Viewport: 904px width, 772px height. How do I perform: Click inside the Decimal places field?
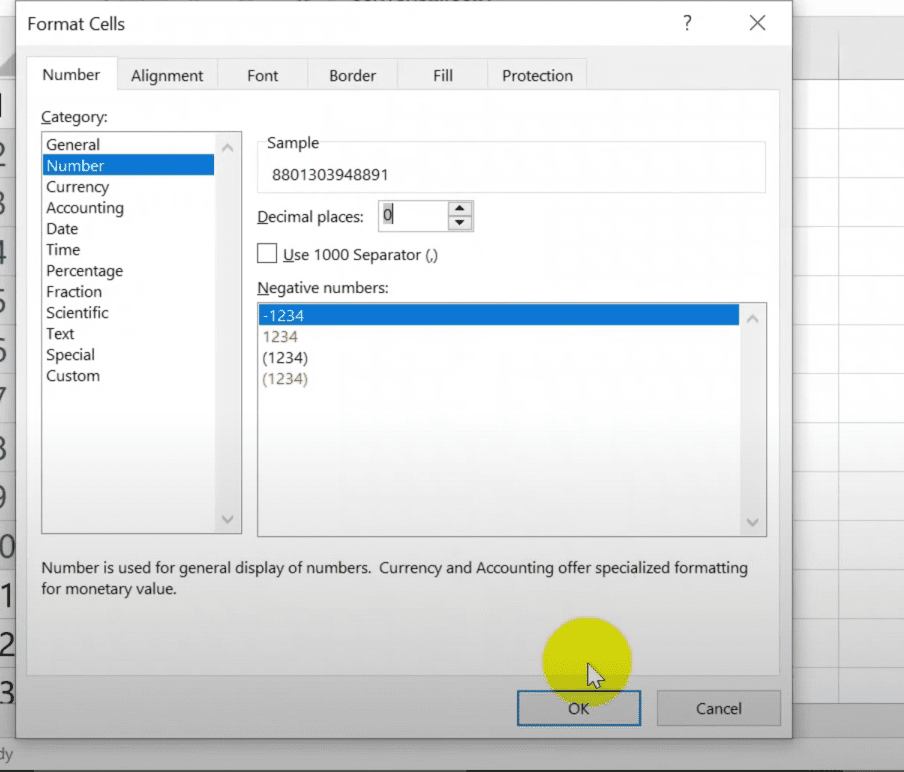point(410,216)
